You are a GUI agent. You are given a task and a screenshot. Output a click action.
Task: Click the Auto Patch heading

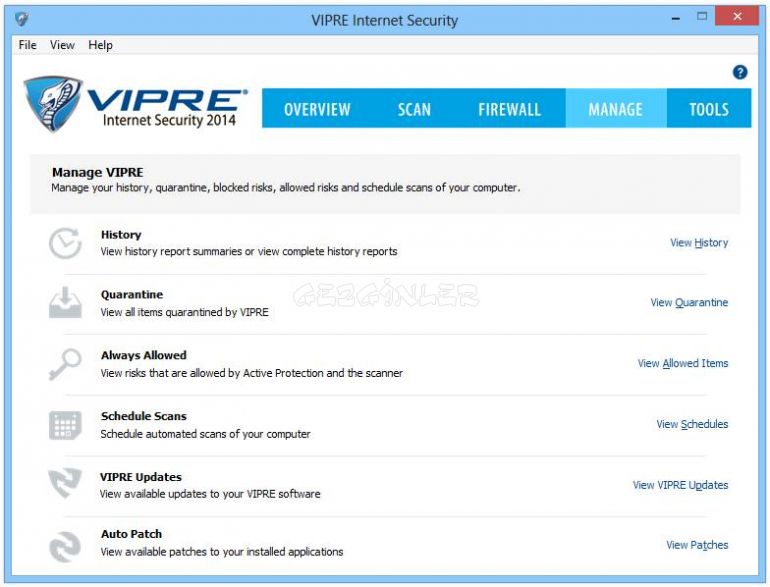click(x=131, y=534)
